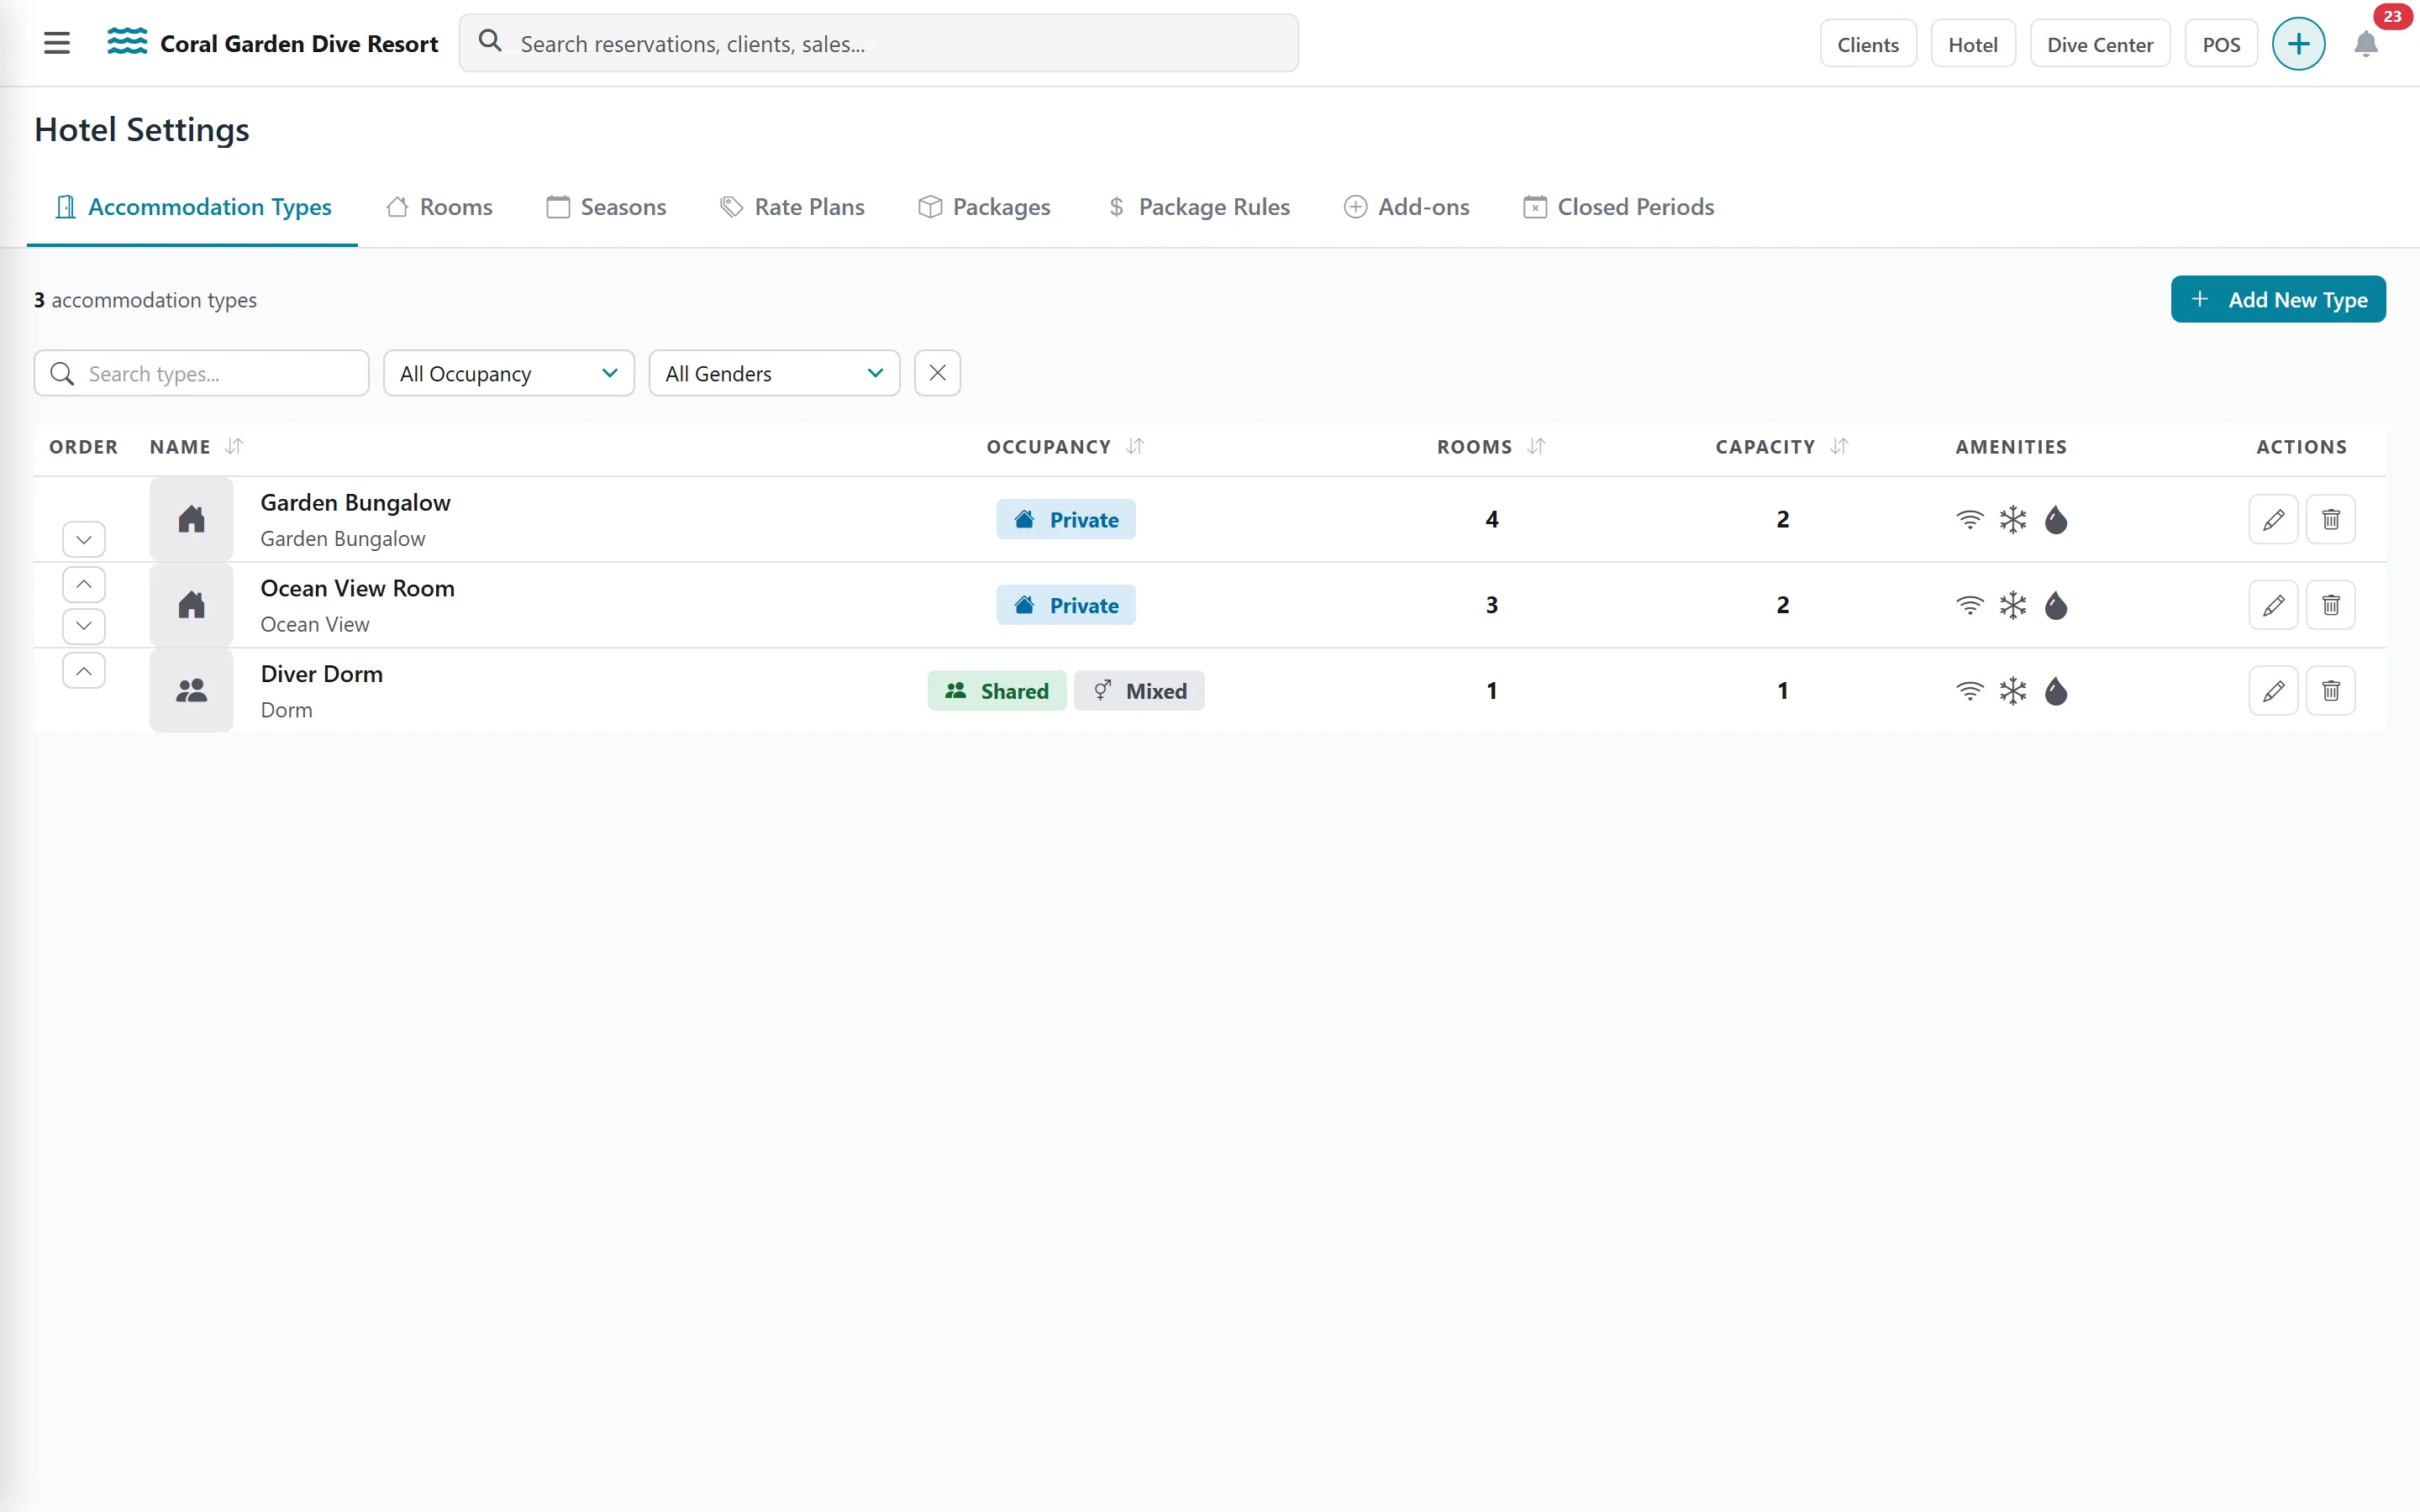This screenshot has height=1512, width=2420.
Task: Click the wifi amenity icon for Garden Bungalow
Action: (x=1969, y=520)
